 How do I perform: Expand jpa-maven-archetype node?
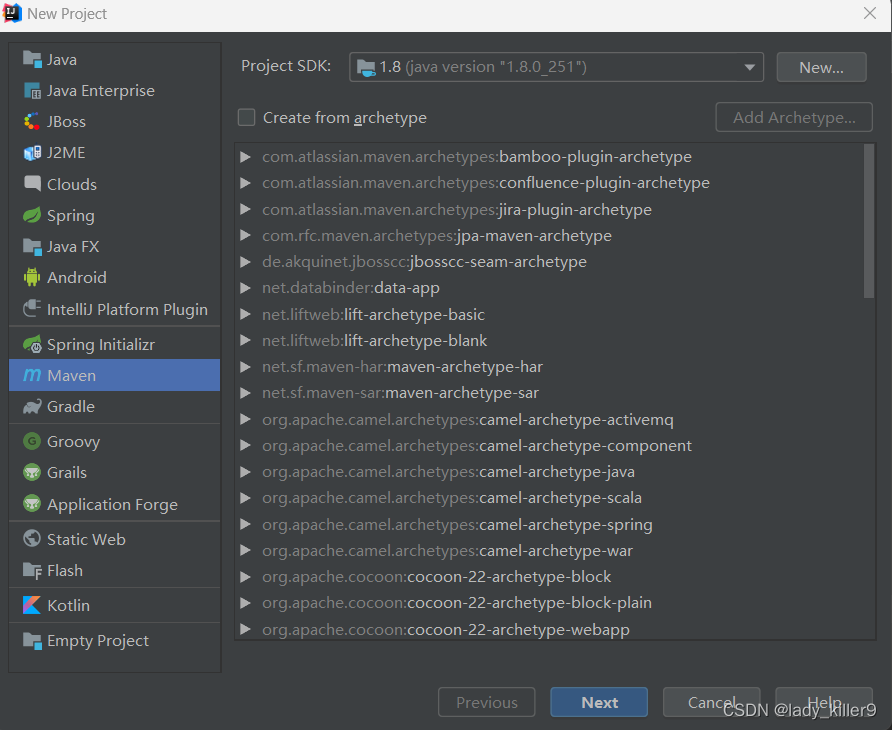tap(246, 235)
